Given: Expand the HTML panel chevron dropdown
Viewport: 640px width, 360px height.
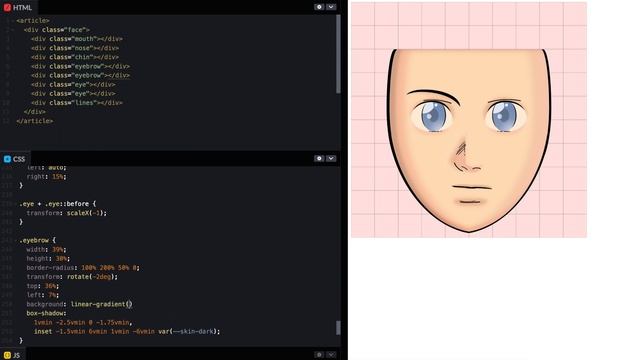Looking at the screenshot, I should click(331, 7).
